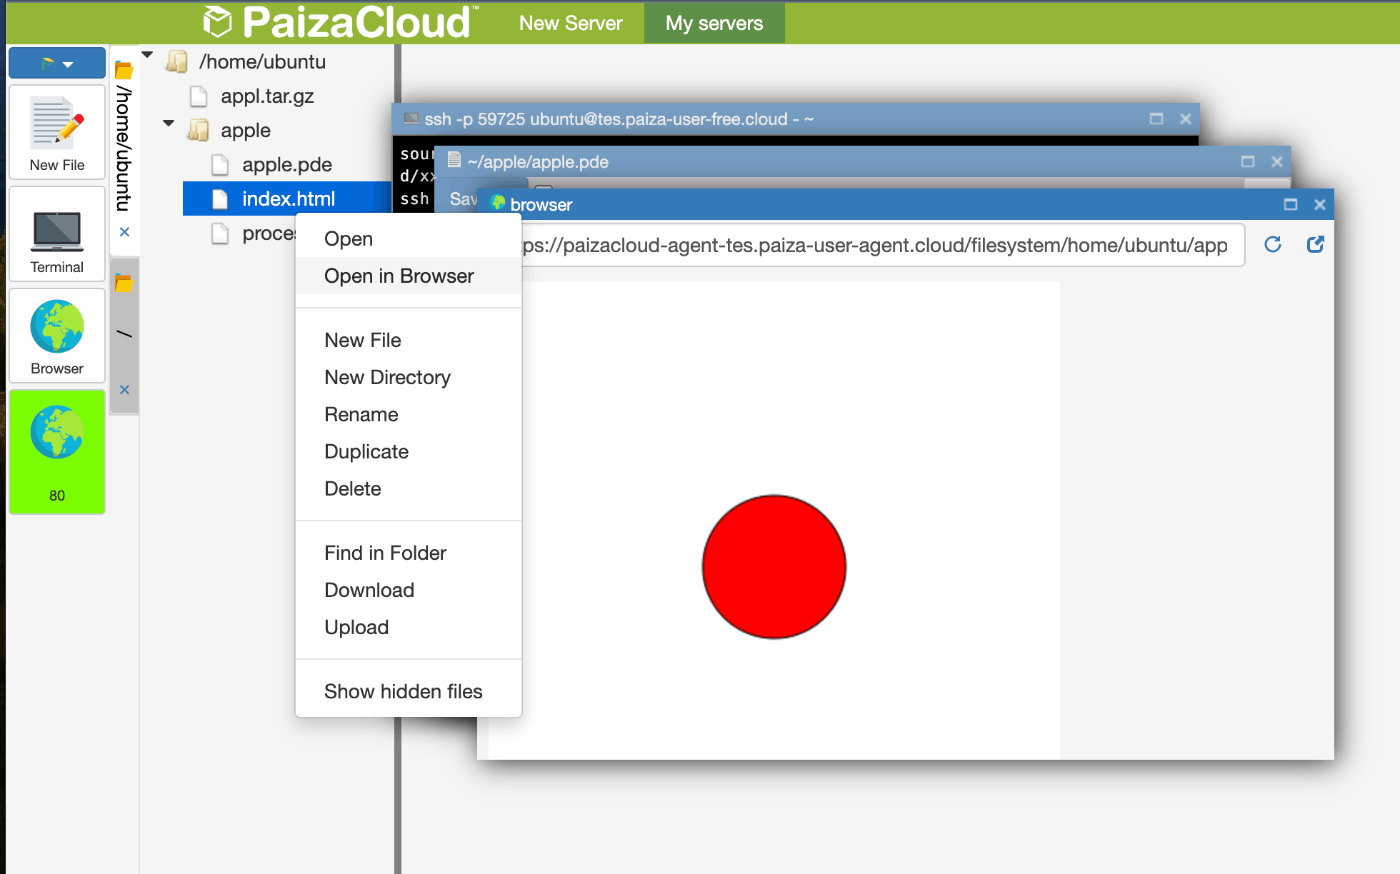
Task: Switch to the My servers tab
Action: coord(714,22)
